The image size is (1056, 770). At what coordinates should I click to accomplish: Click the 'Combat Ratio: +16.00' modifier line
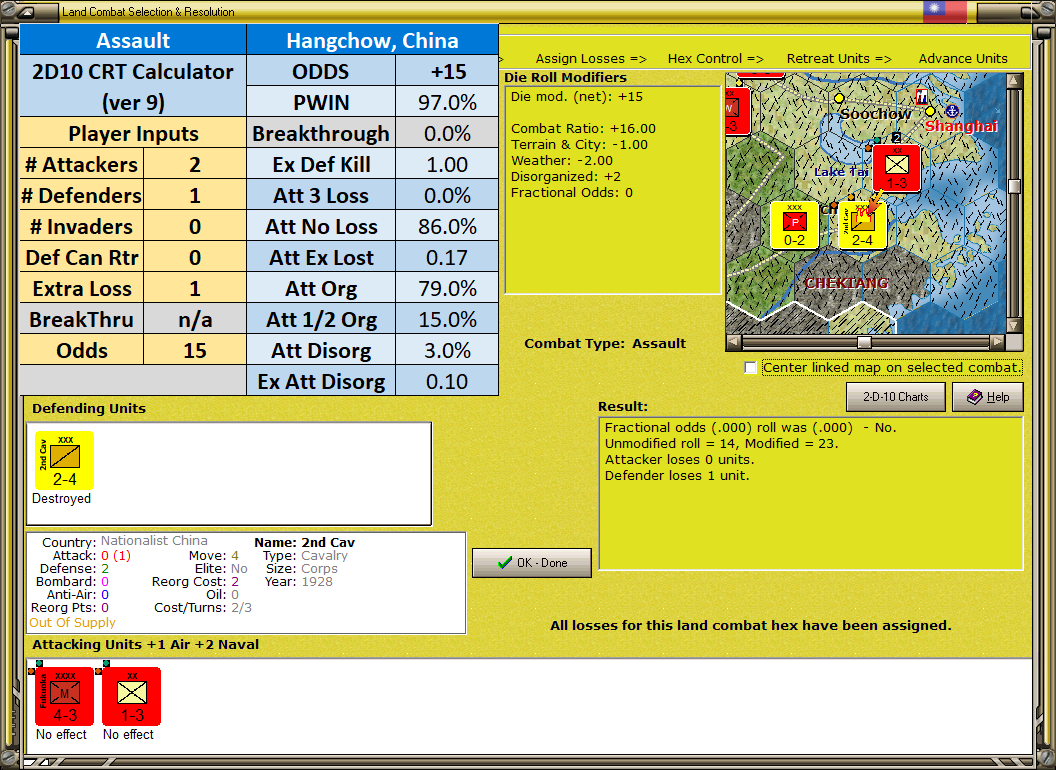coord(583,129)
